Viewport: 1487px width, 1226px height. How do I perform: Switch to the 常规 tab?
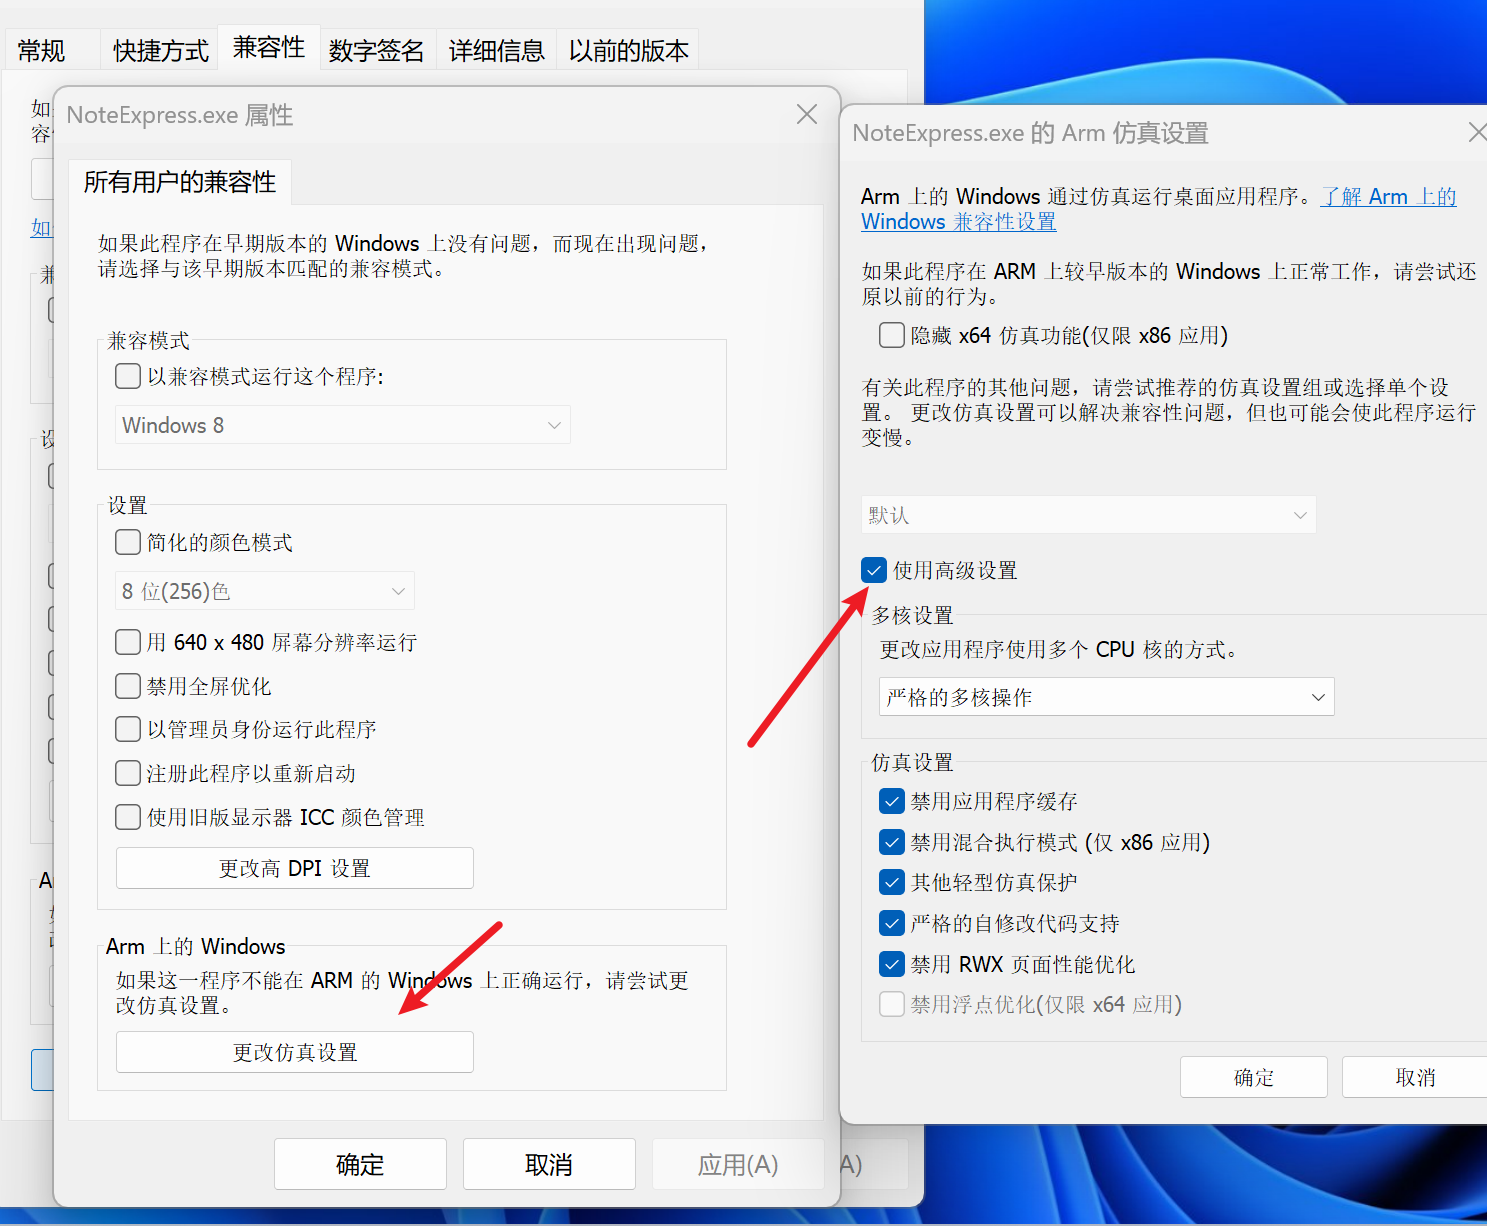point(41,50)
